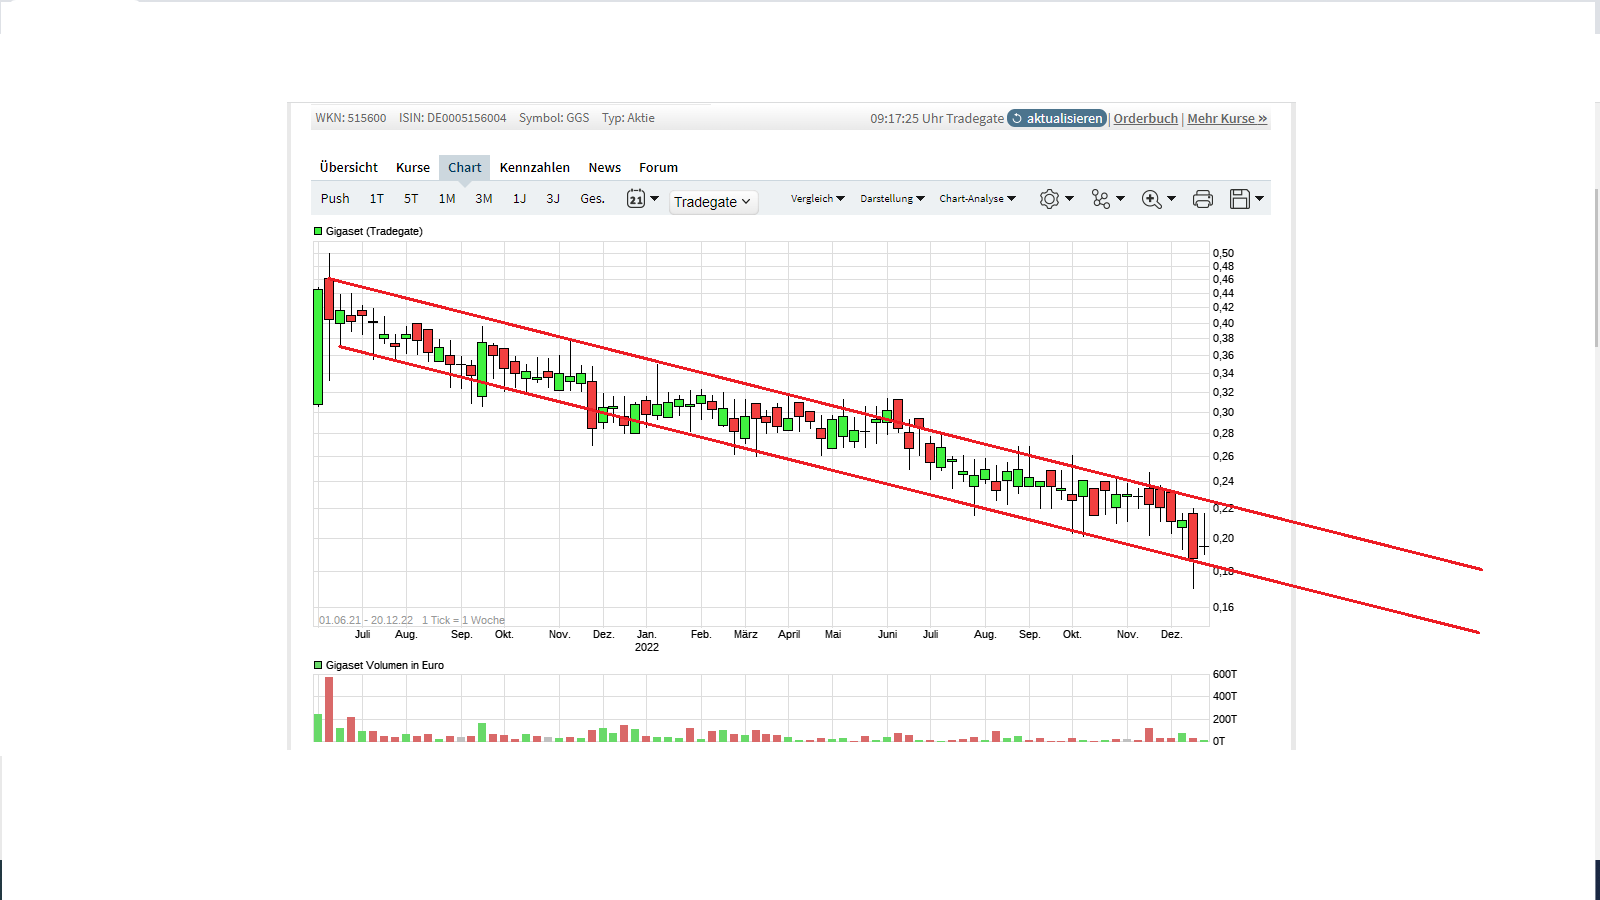Open the Tradegate exchange dropdown
The height and width of the screenshot is (900, 1600).
pyautogui.click(x=713, y=202)
